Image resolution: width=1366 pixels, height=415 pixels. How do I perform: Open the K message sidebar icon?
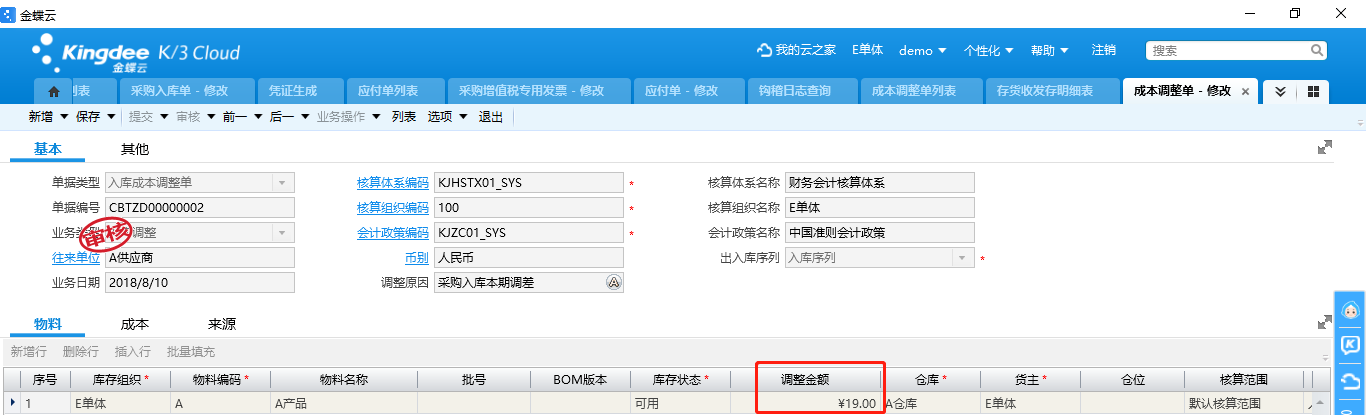coord(1350,346)
